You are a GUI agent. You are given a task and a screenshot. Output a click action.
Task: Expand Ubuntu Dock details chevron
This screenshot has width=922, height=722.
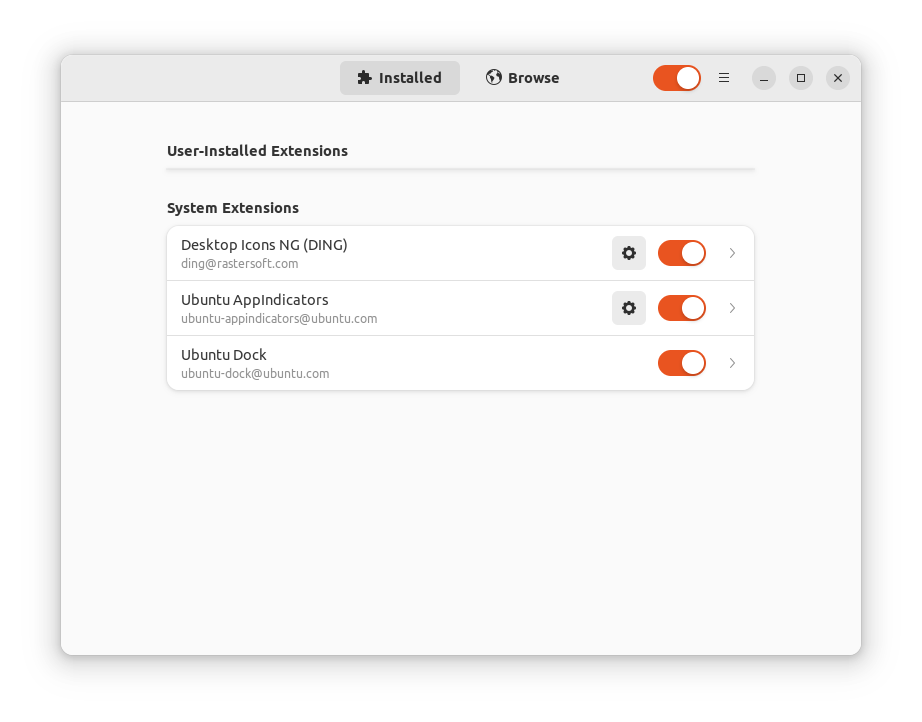(x=732, y=363)
